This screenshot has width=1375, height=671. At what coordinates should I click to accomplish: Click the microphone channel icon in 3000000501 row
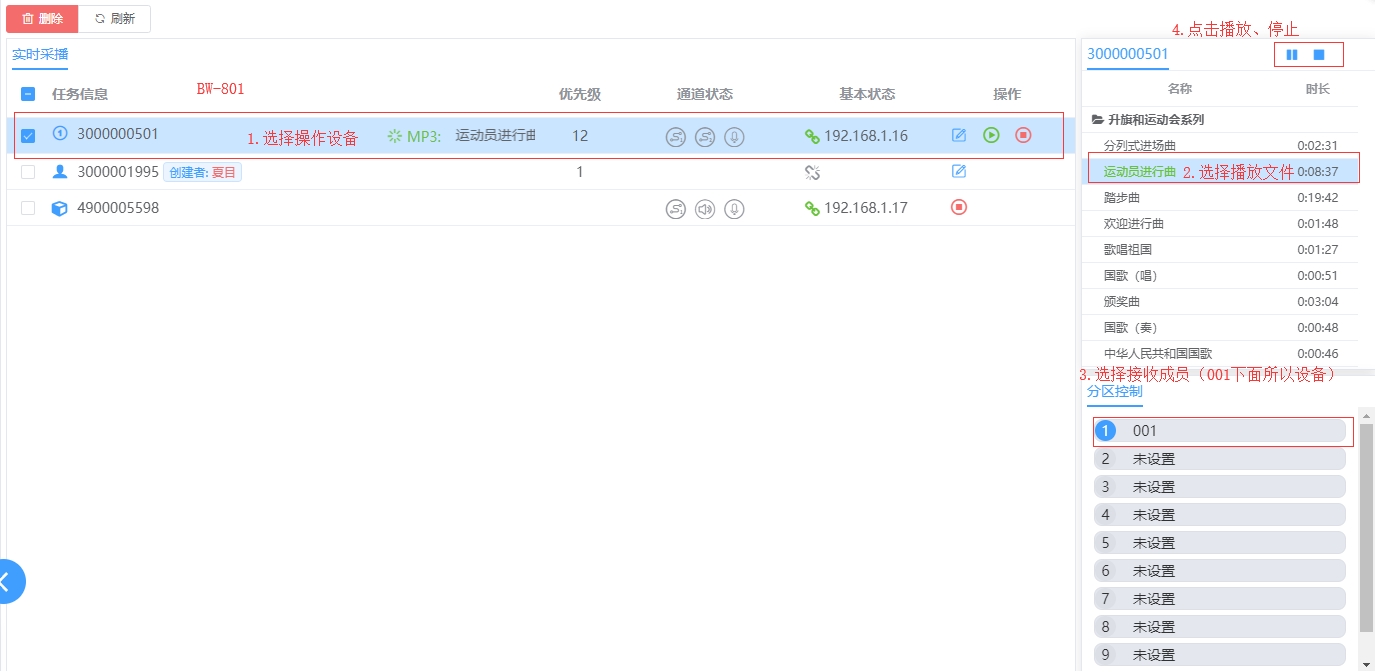(x=734, y=137)
